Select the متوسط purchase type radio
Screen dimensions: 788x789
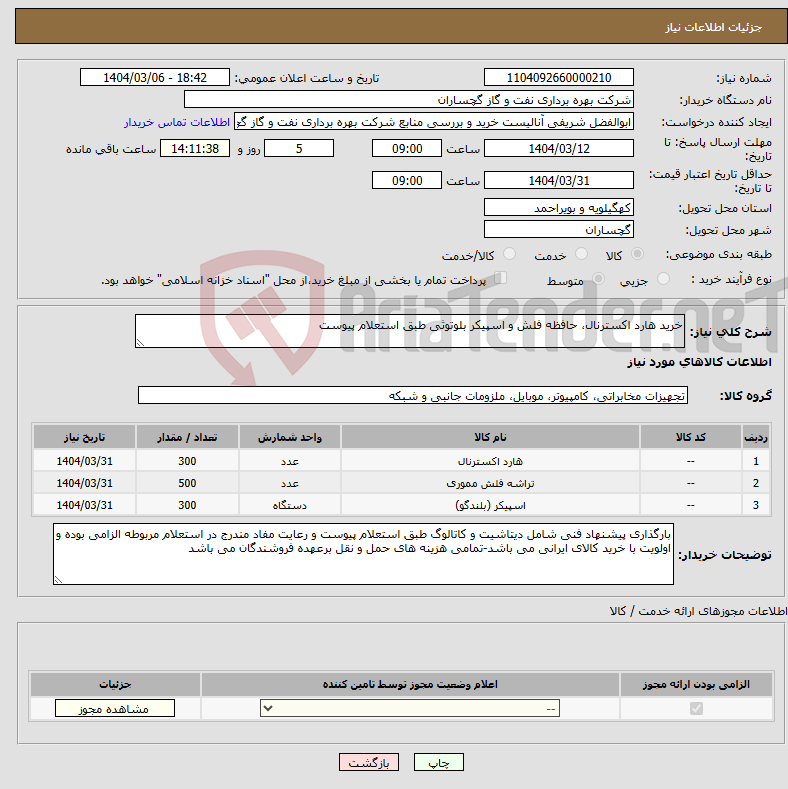(x=599, y=278)
